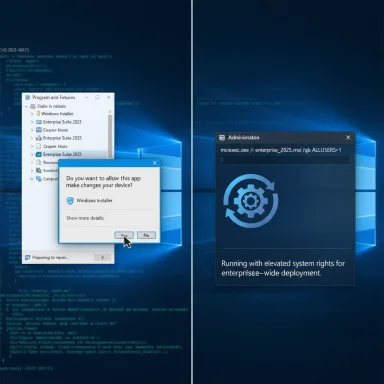
Task: Expand Enterprise Suite 2025 node directly under Windows Installer
Action: pos(32,122)
